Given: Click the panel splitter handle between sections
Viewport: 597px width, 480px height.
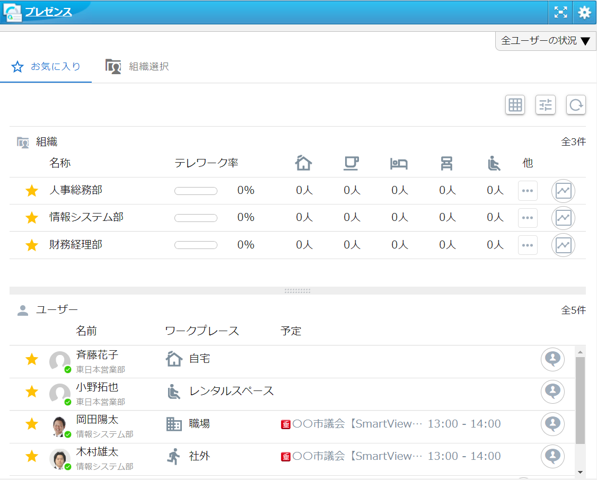Looking at the screenshot, I should 297,291.
